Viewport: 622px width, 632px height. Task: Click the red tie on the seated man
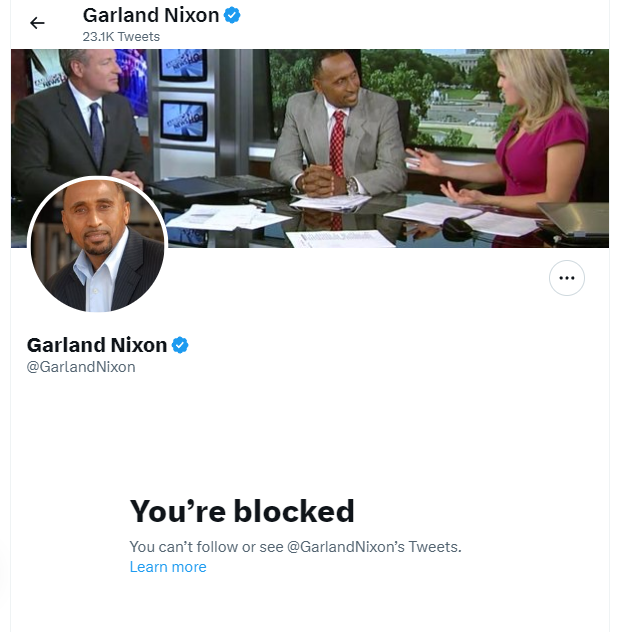pos(337,143)
